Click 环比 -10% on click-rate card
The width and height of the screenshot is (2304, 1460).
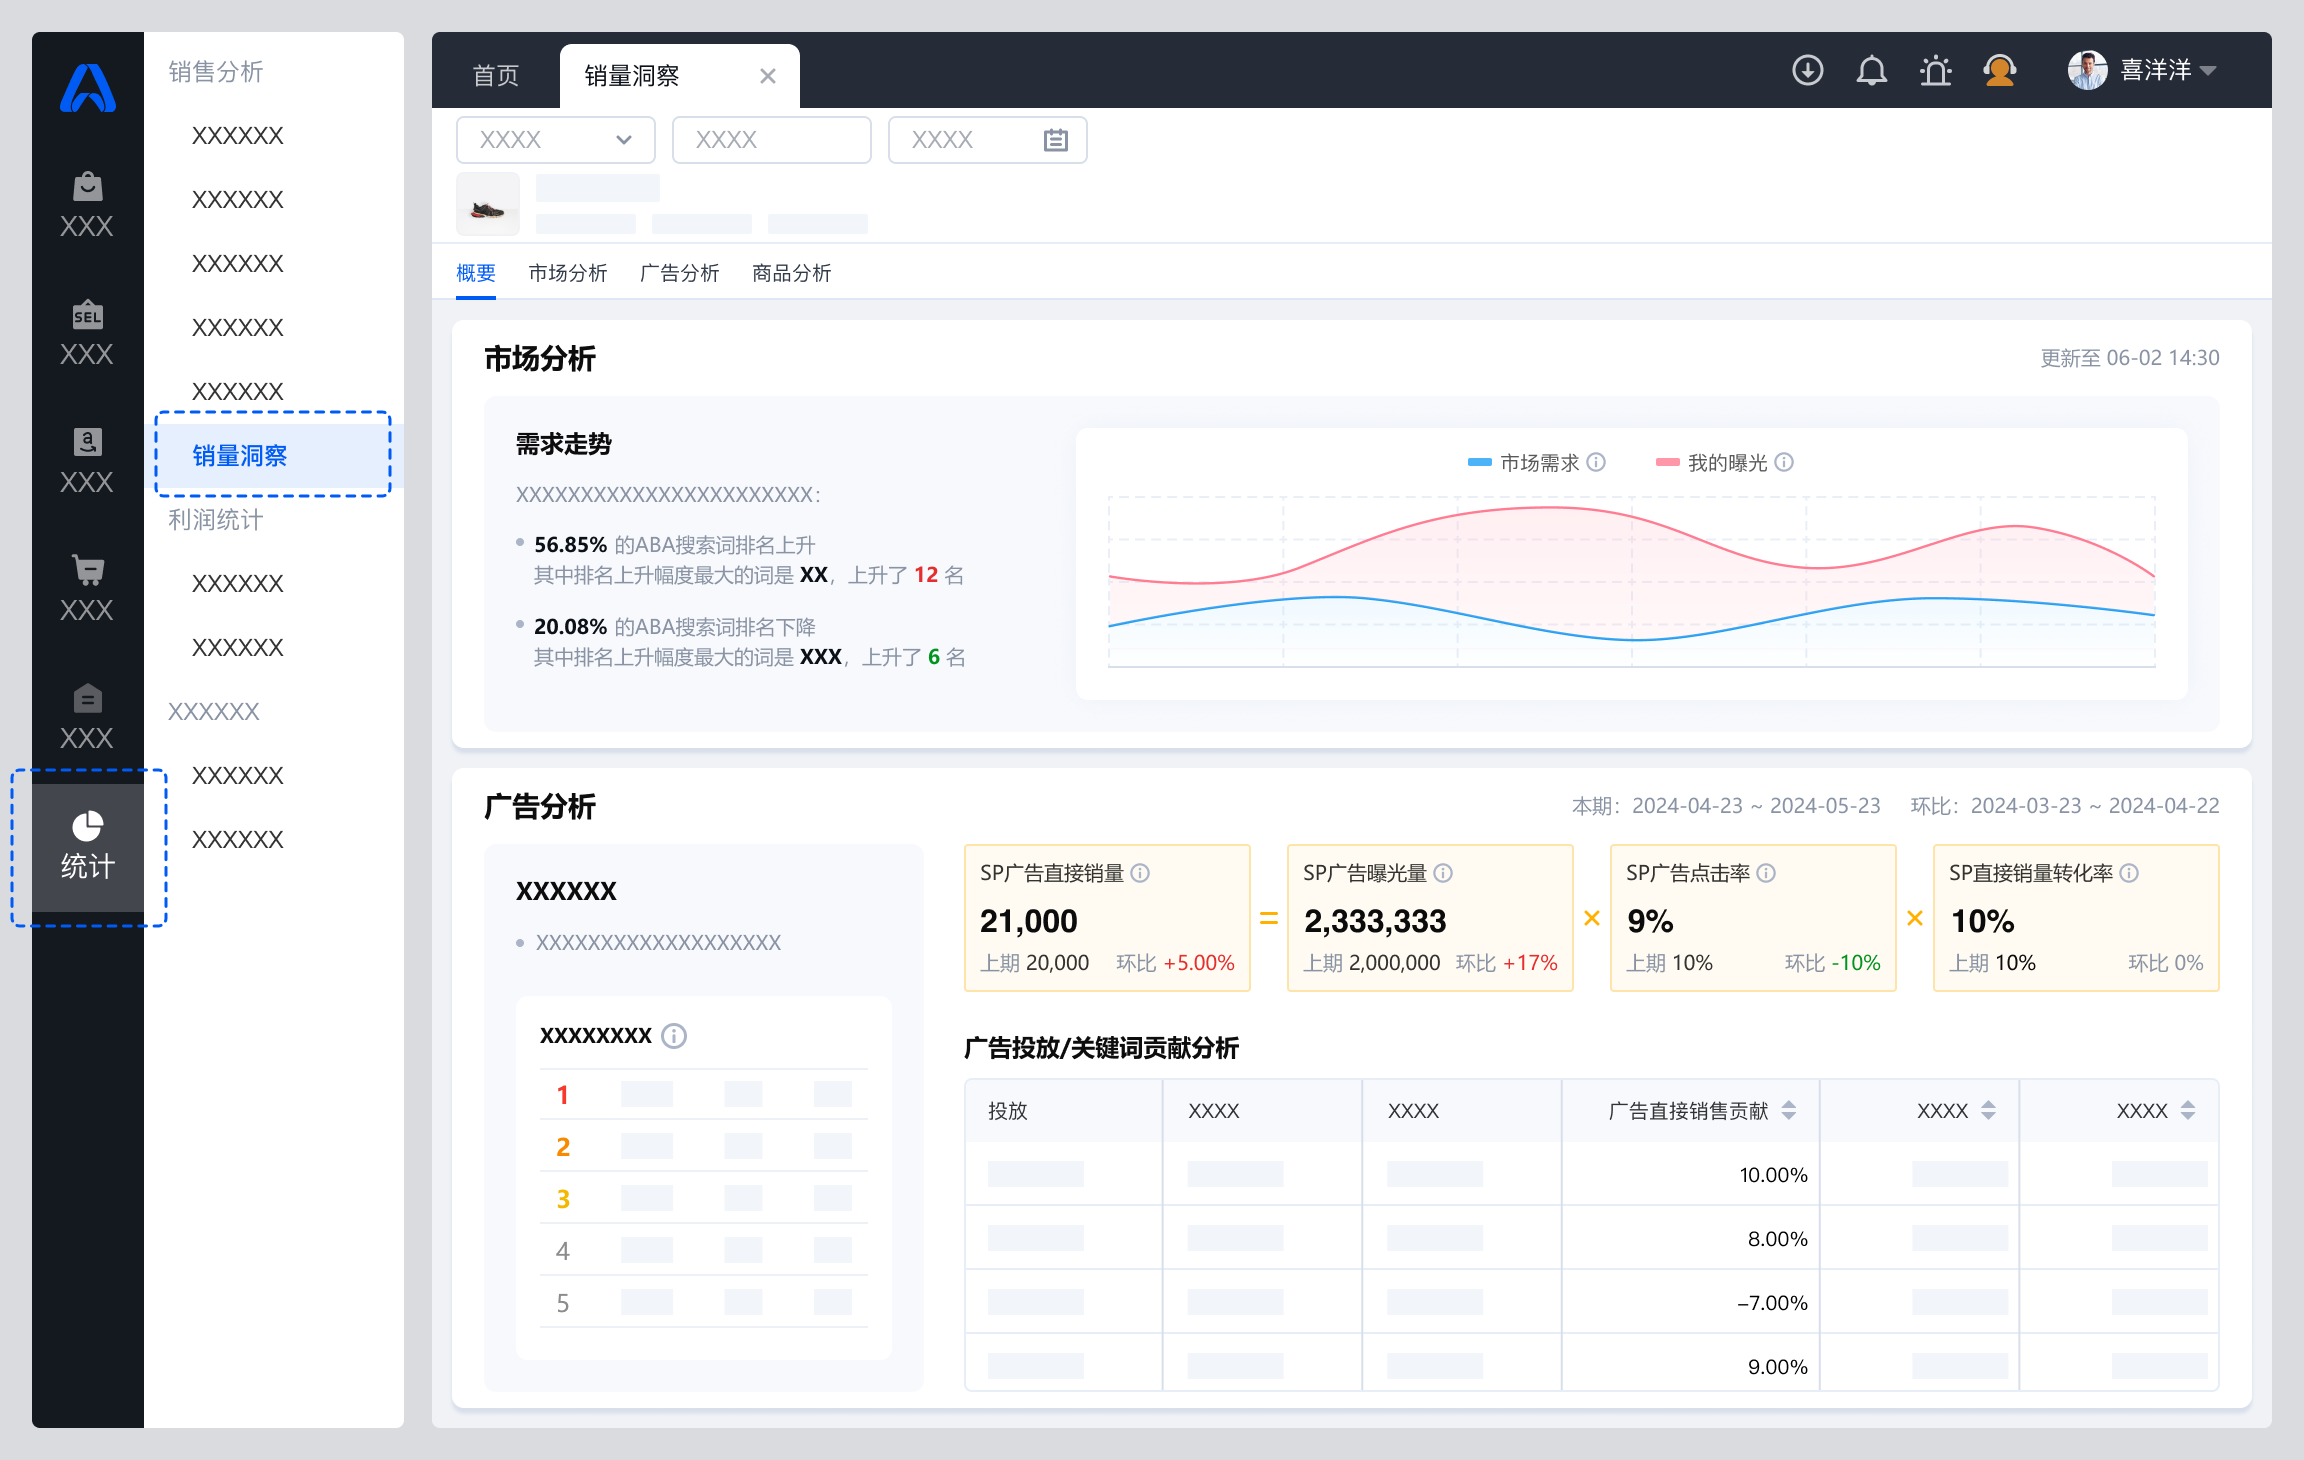(x=1833, y=963)
